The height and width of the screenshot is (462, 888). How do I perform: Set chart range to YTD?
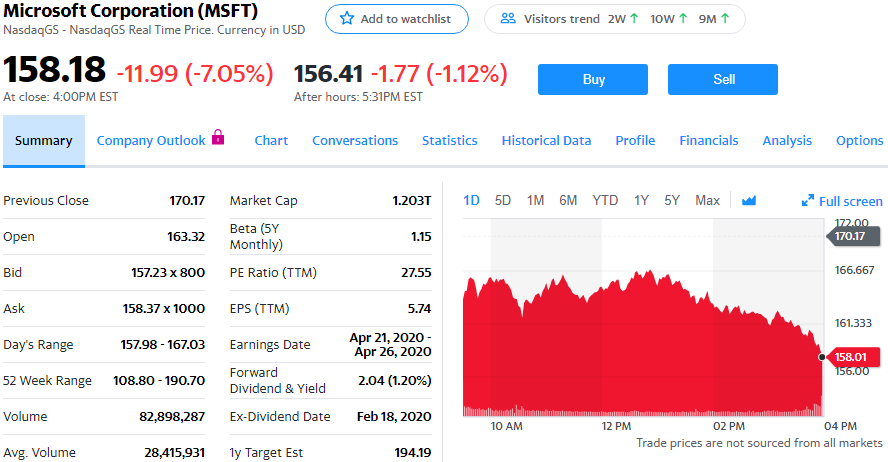tap(605, 201)
